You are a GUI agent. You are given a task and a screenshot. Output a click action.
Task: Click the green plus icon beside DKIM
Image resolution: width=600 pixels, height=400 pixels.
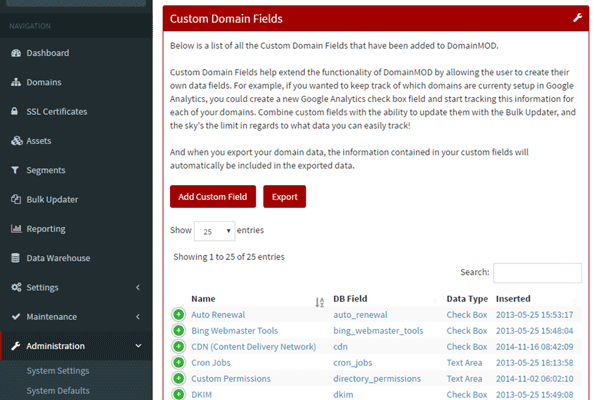pyautogui.click(x=178, y=395)
